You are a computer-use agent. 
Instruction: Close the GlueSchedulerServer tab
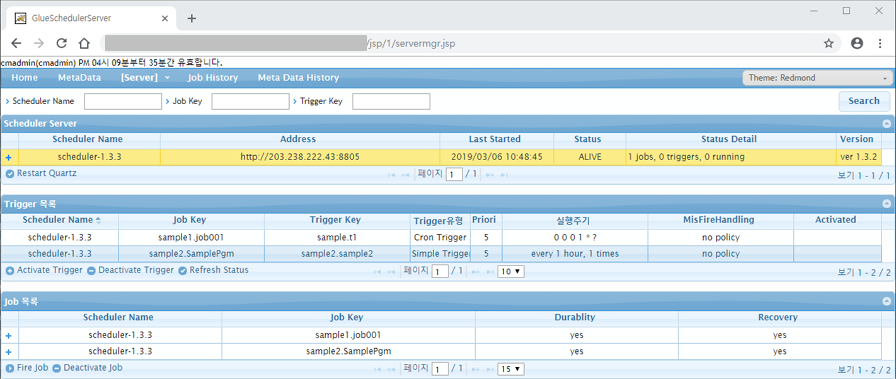[165, 18]
